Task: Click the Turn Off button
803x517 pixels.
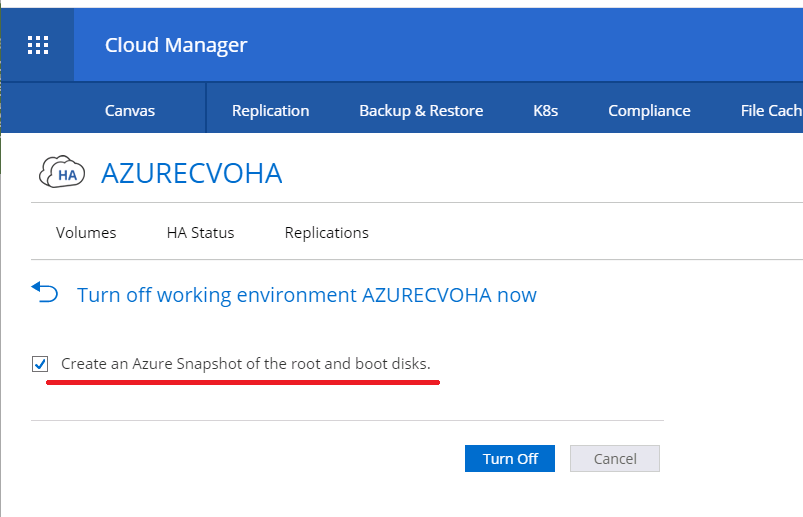Action: pos(510,459)
